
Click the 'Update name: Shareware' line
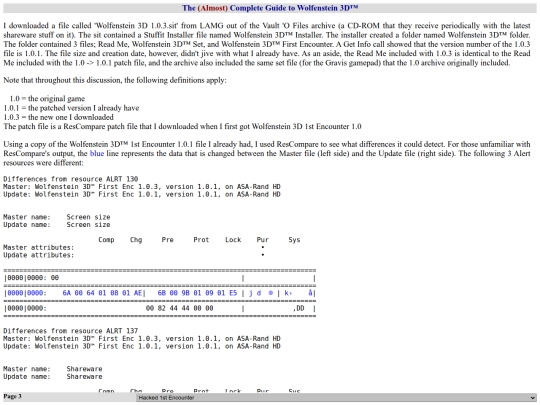(53, 376)
